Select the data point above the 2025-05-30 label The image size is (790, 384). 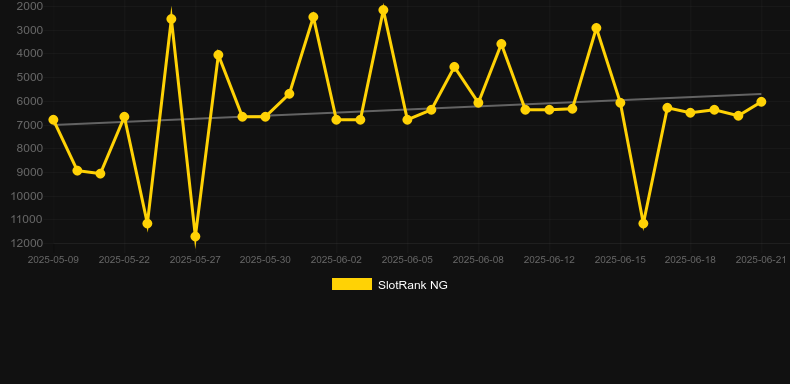pyautogui.click(x=265, y=116)
